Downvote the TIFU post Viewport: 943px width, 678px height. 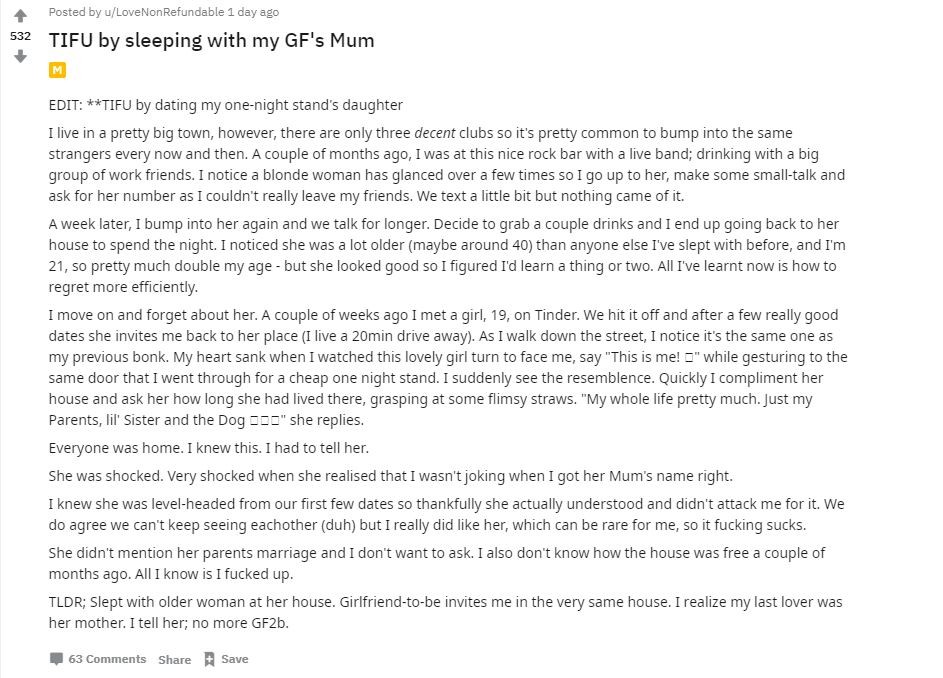[x=20, y=57]
